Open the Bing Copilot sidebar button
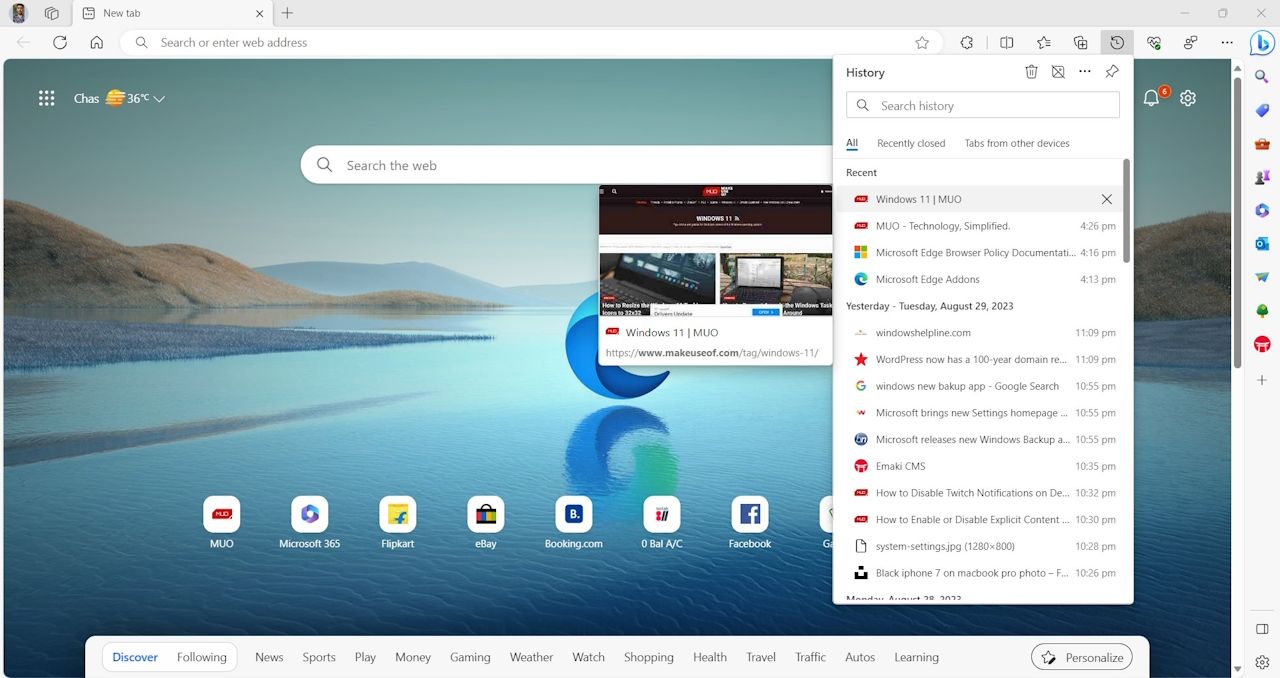Viewport: 1280px width, 678px height. [x=1262, y=43]
